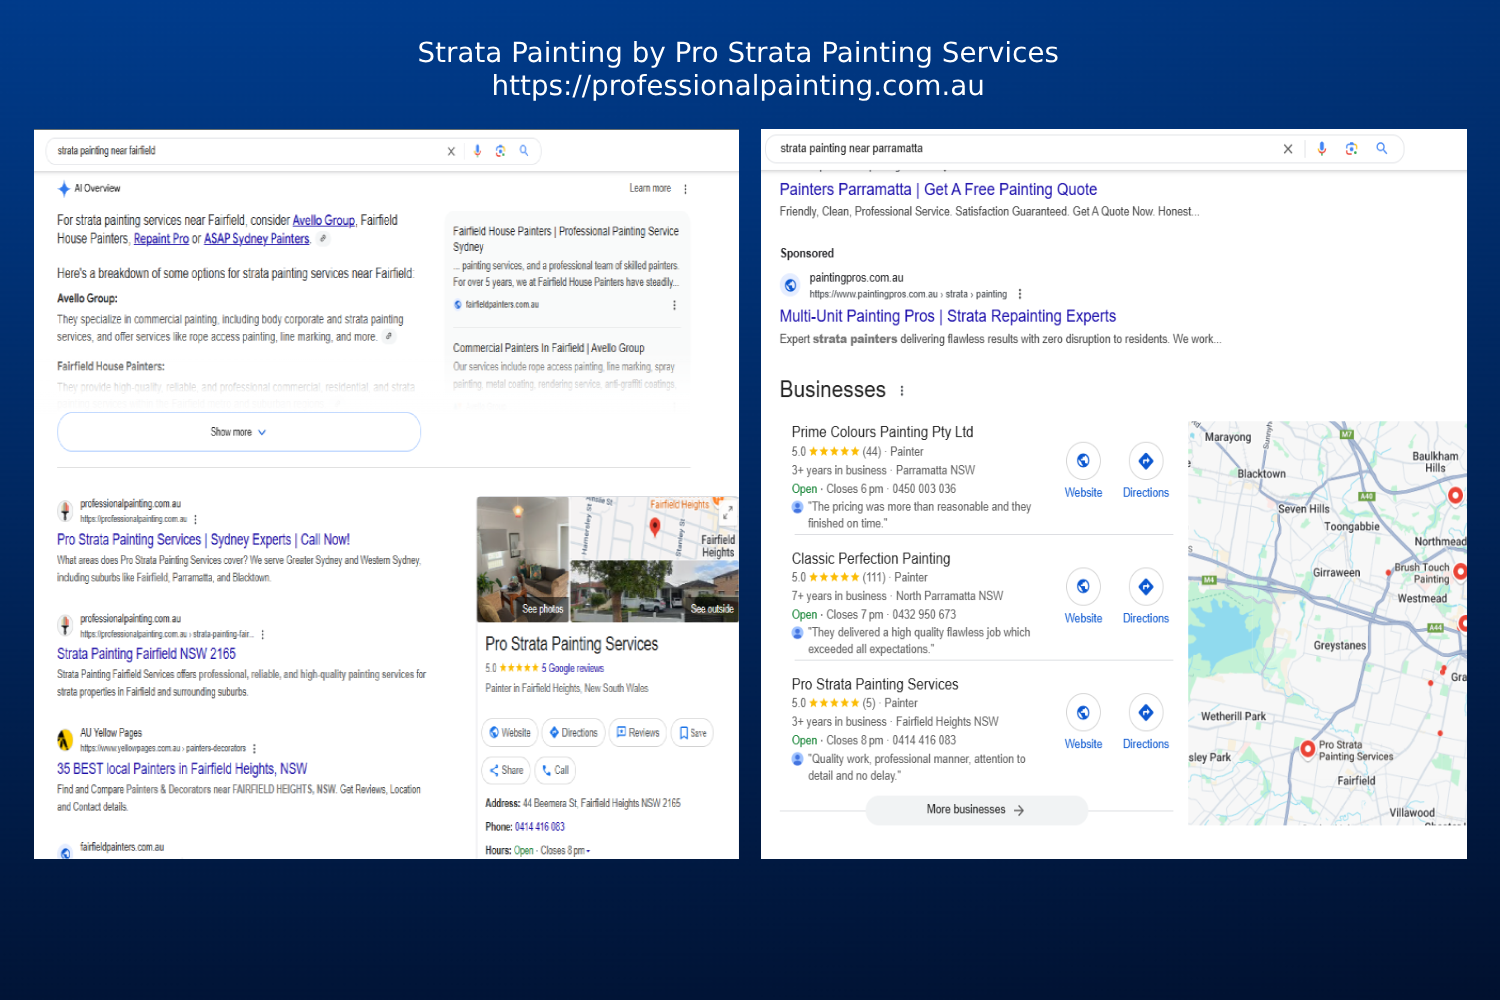The image size is (1500, 1000).
Task: Open Strata Painting Fairfield NSW 2165 result
Action: pyautogui.click(x=146, y=654)
